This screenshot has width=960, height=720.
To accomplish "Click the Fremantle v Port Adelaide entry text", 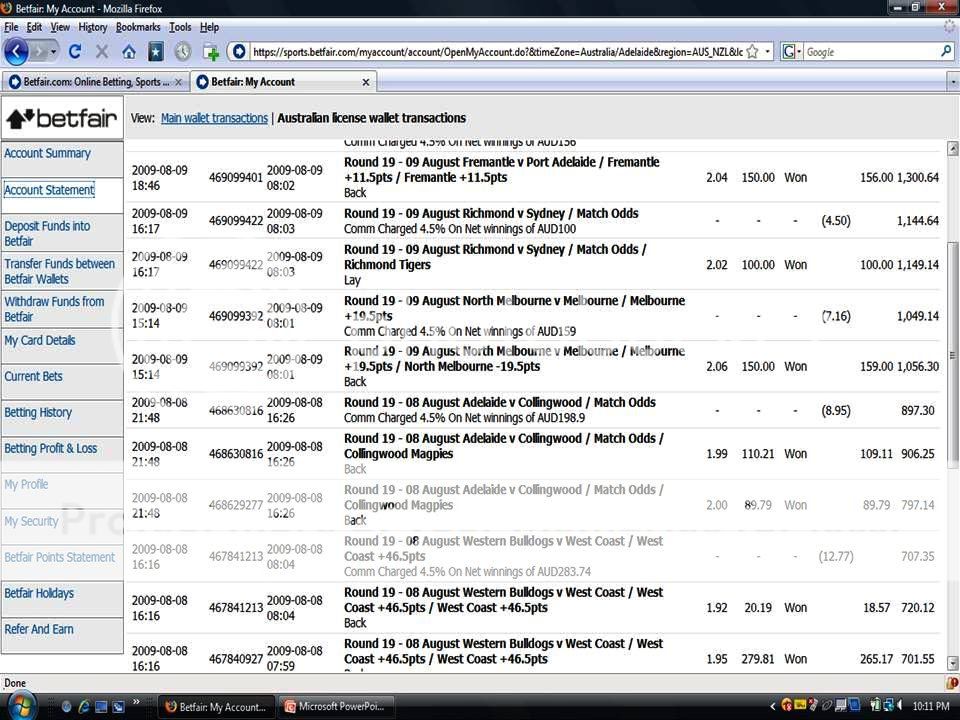I will click(x=501, y=170).
